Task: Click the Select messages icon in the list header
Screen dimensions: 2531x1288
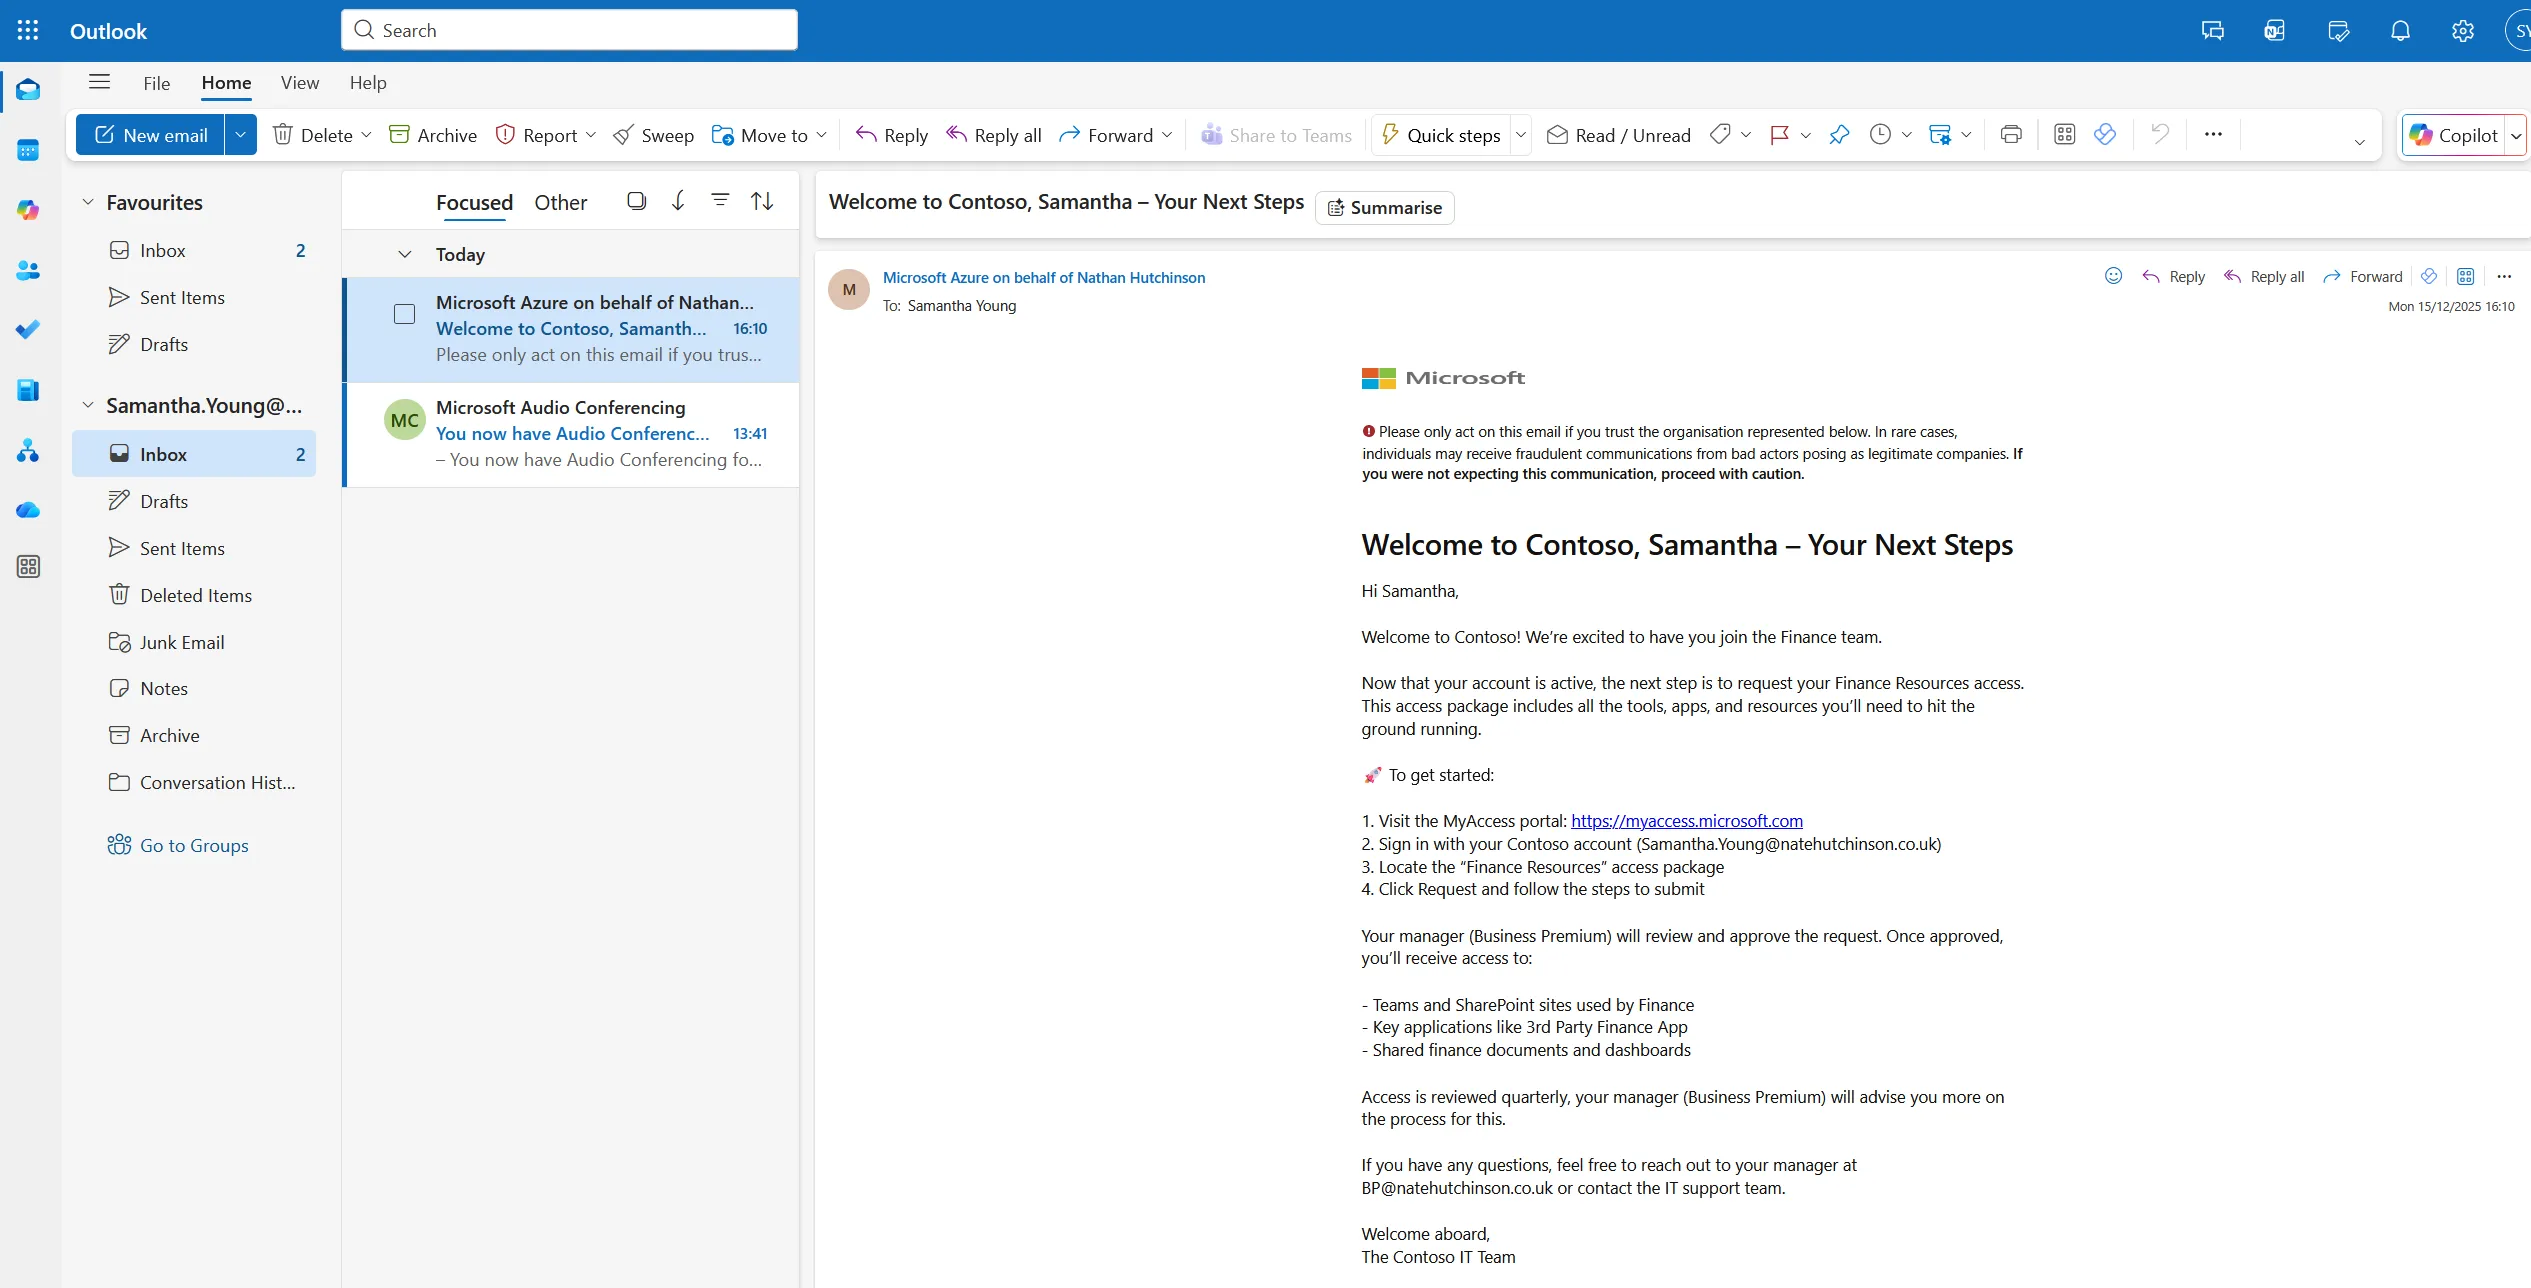Action: [636, 201]
